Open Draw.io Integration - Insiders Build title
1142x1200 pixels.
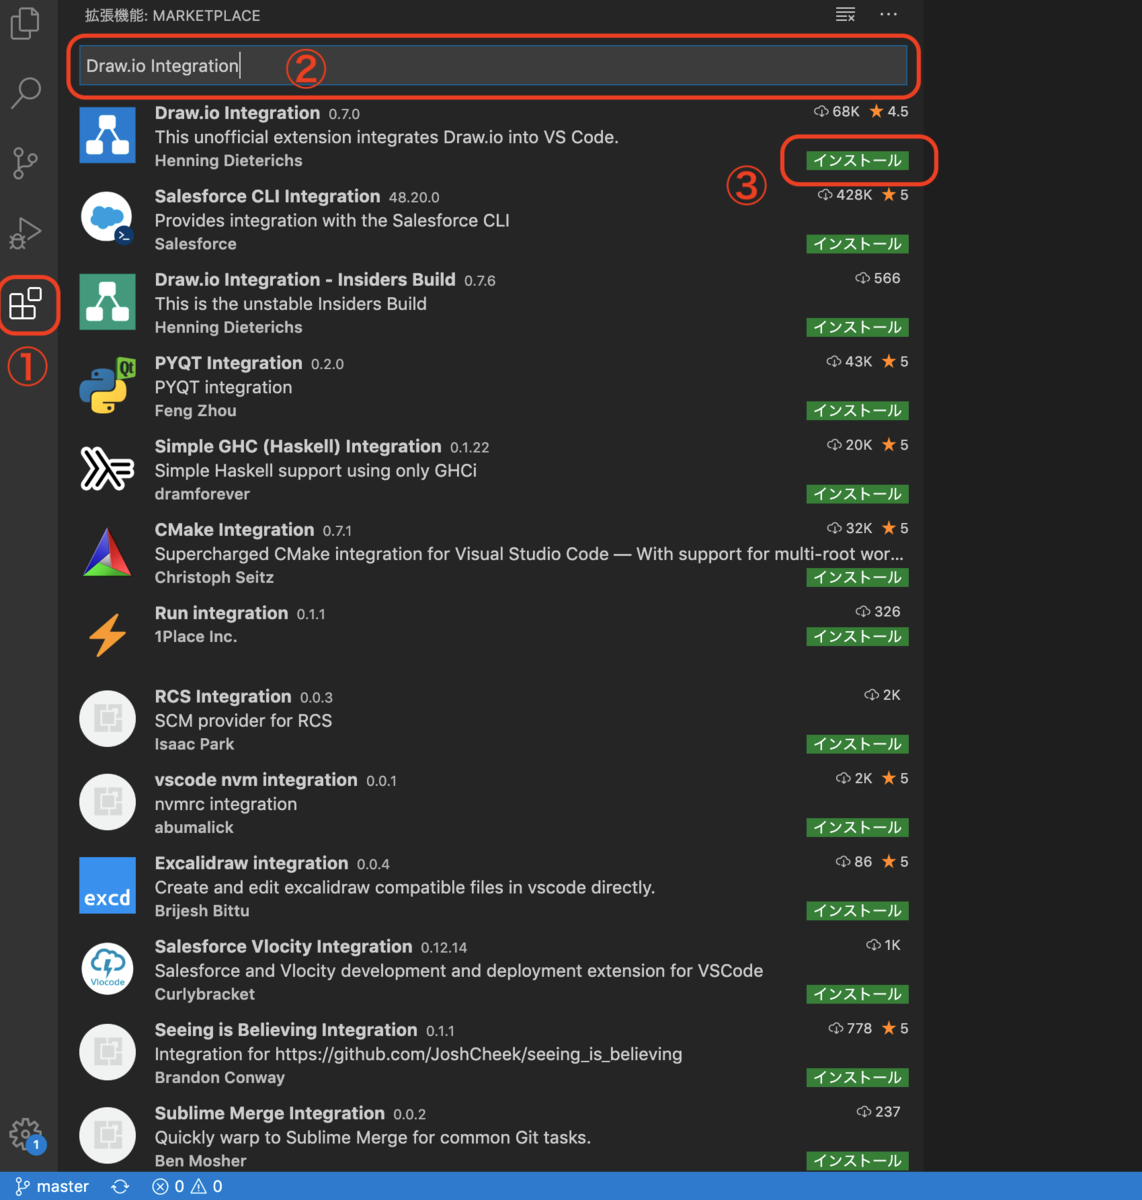pyautogui.click(x=305, y=279)
